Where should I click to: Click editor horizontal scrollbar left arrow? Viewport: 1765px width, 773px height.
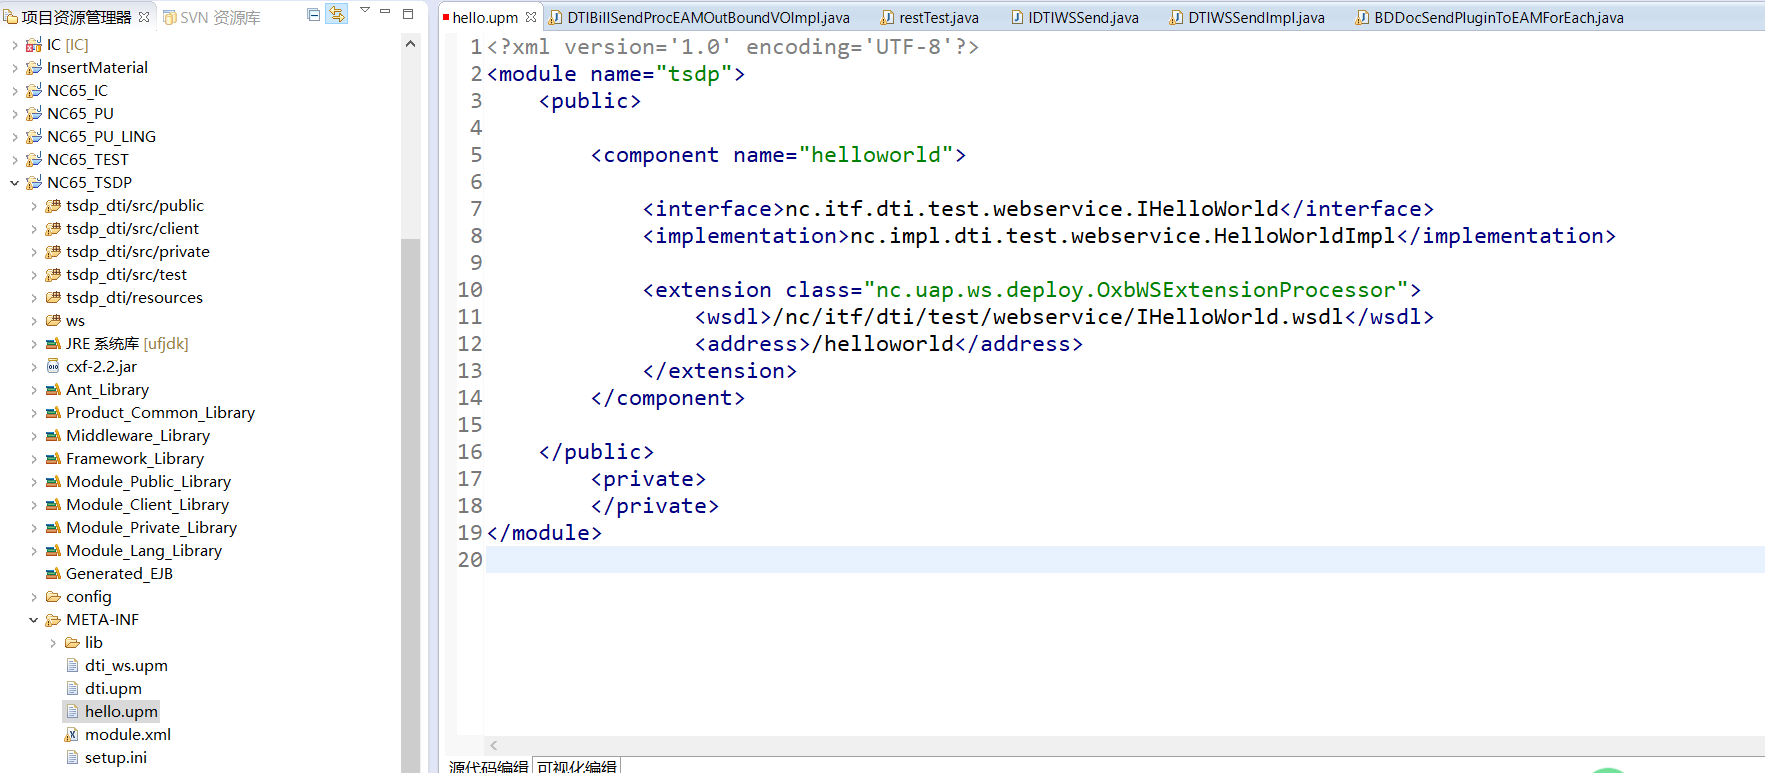click(x=494, y=745)
